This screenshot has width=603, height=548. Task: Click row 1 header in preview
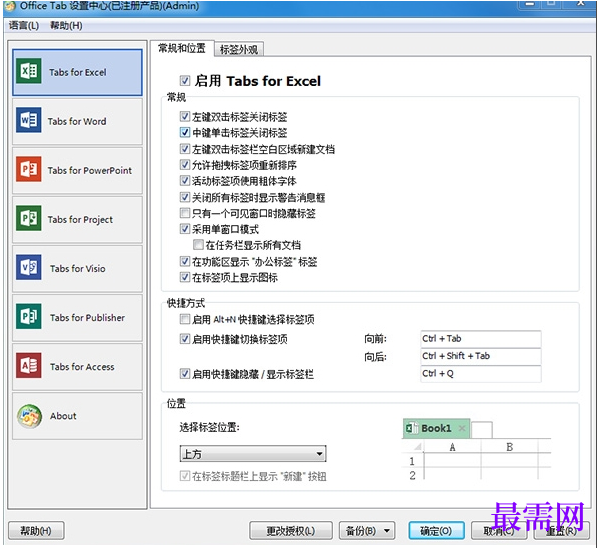pos(412,461)
